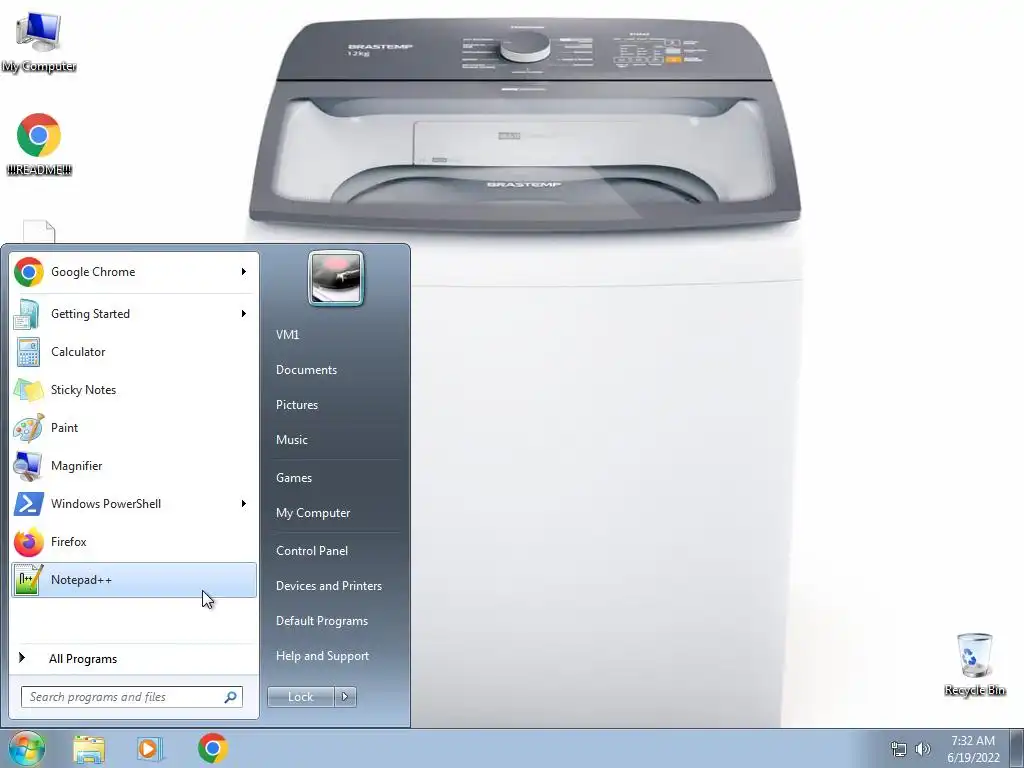Launch Paint from the Start menu
The height and width of the screenshot is (768, 1024).
(134, 427)
